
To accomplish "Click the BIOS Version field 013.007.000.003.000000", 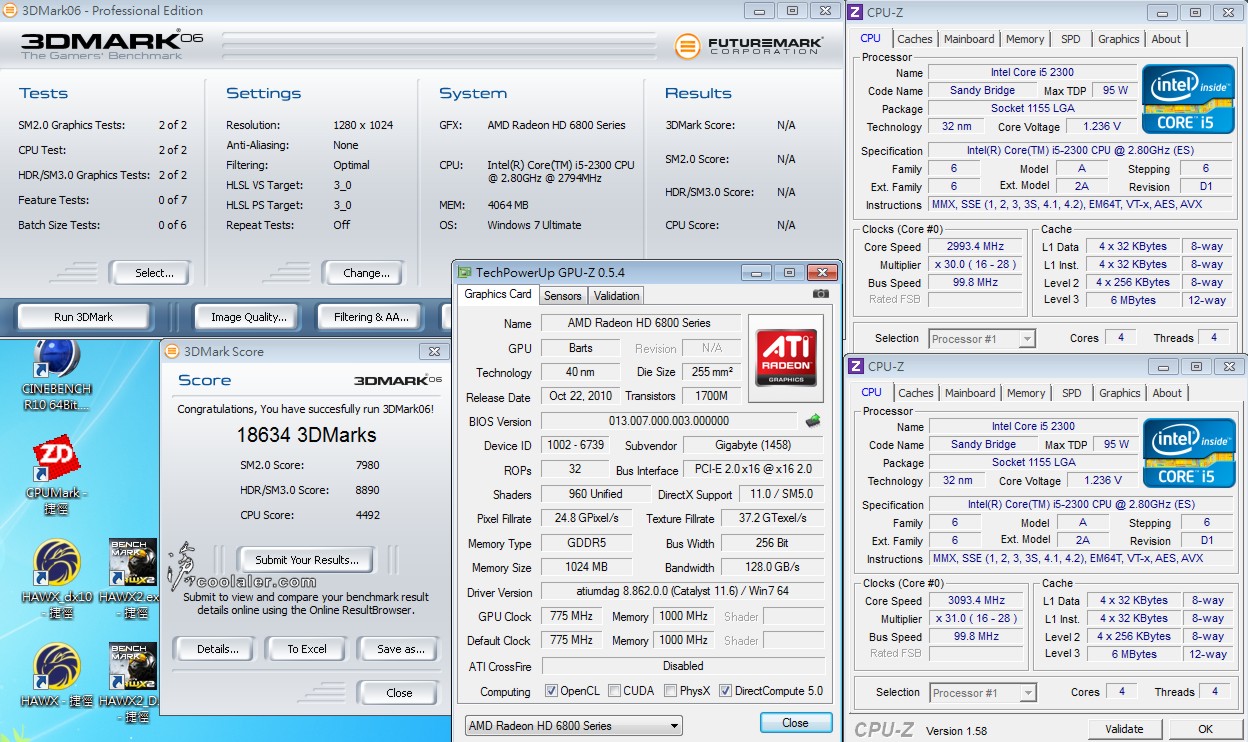I will 669,421.
